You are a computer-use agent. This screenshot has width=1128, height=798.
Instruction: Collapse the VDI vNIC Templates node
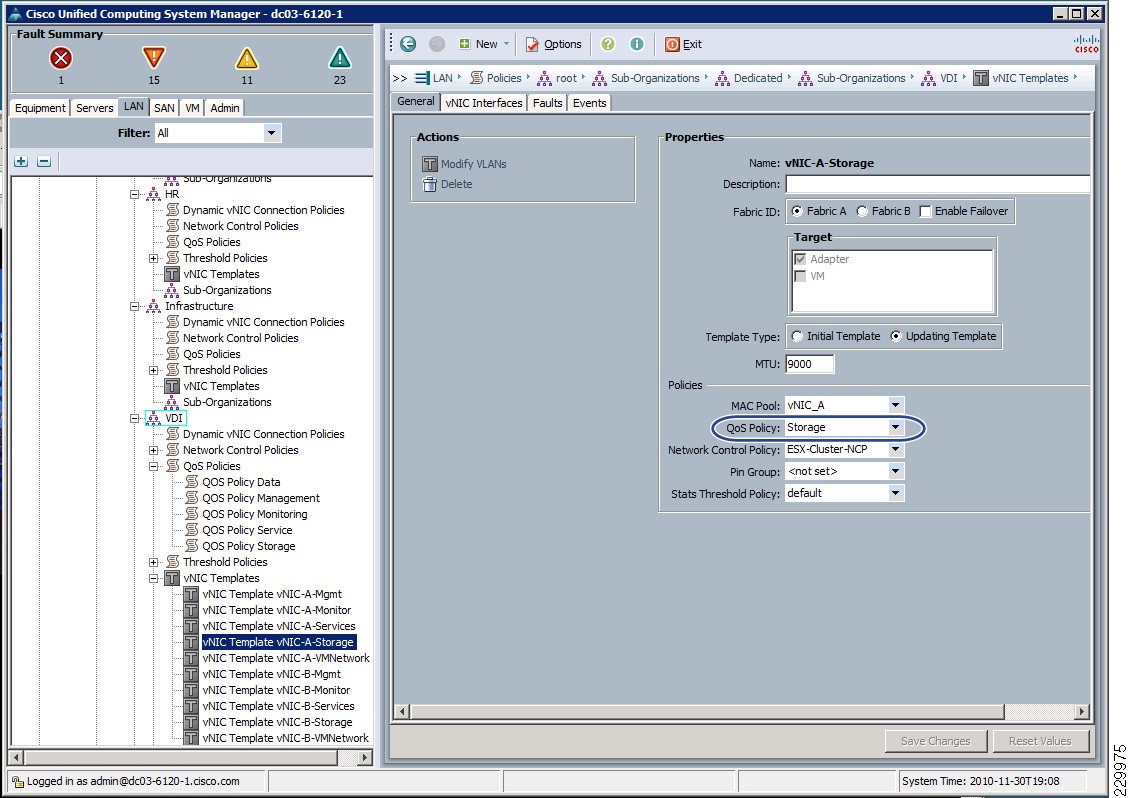click(x=153, y=579)
